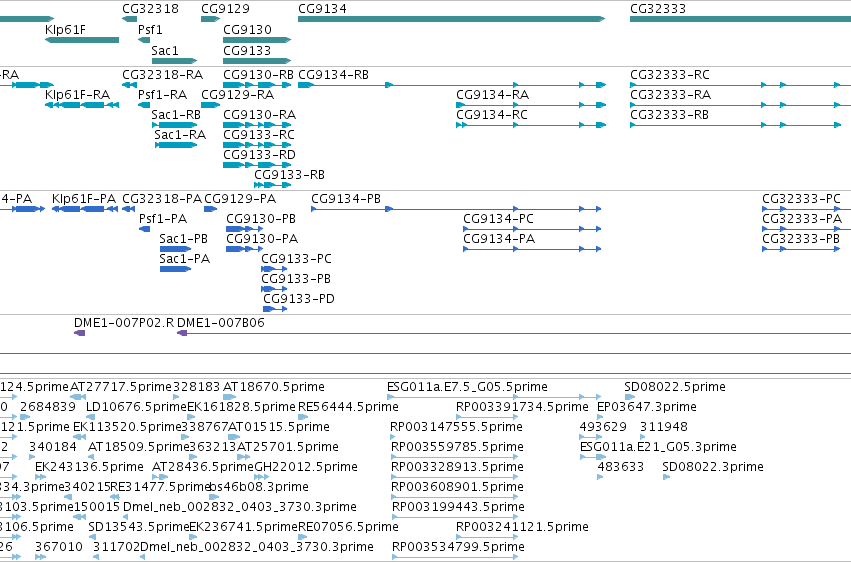Click transcript Psf1-RA
Image resolution: width=851 pixels, height=562 pixels.
(144, 105)
